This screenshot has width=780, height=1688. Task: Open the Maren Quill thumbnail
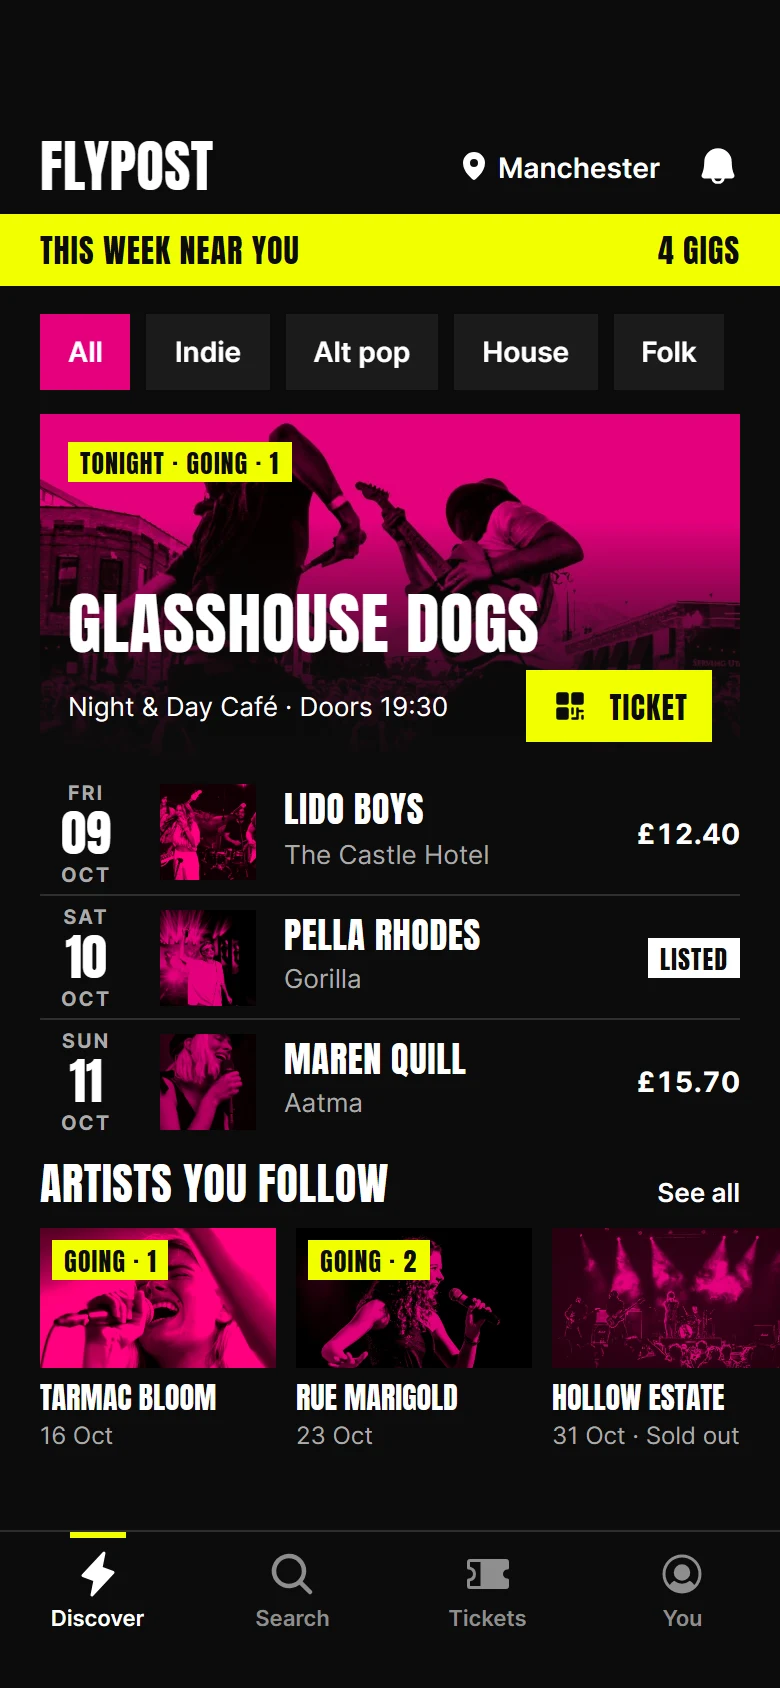208,1082
